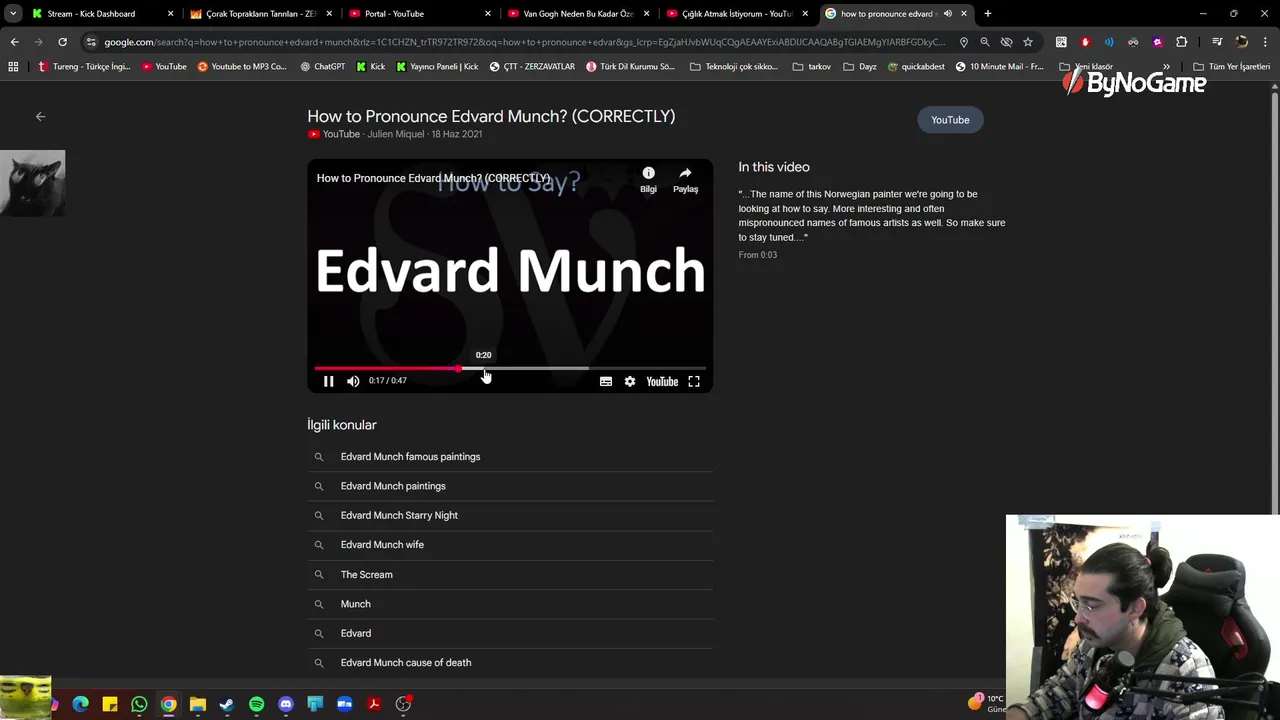Click the YouTube chip button
The image size is (1280, 720).
[x=950, y=120]
